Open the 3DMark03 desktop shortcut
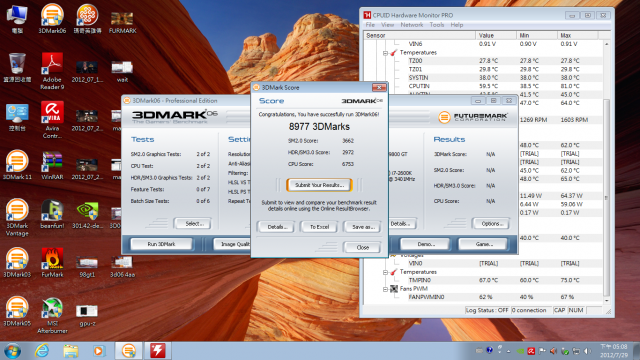Viewport: 640px width, 360px height. tap(17, 263)
